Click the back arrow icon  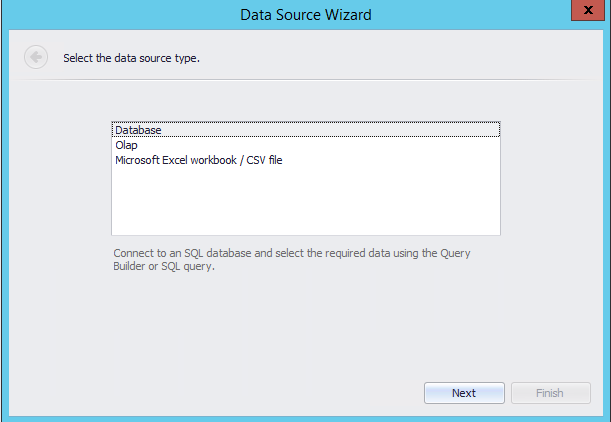36,57
